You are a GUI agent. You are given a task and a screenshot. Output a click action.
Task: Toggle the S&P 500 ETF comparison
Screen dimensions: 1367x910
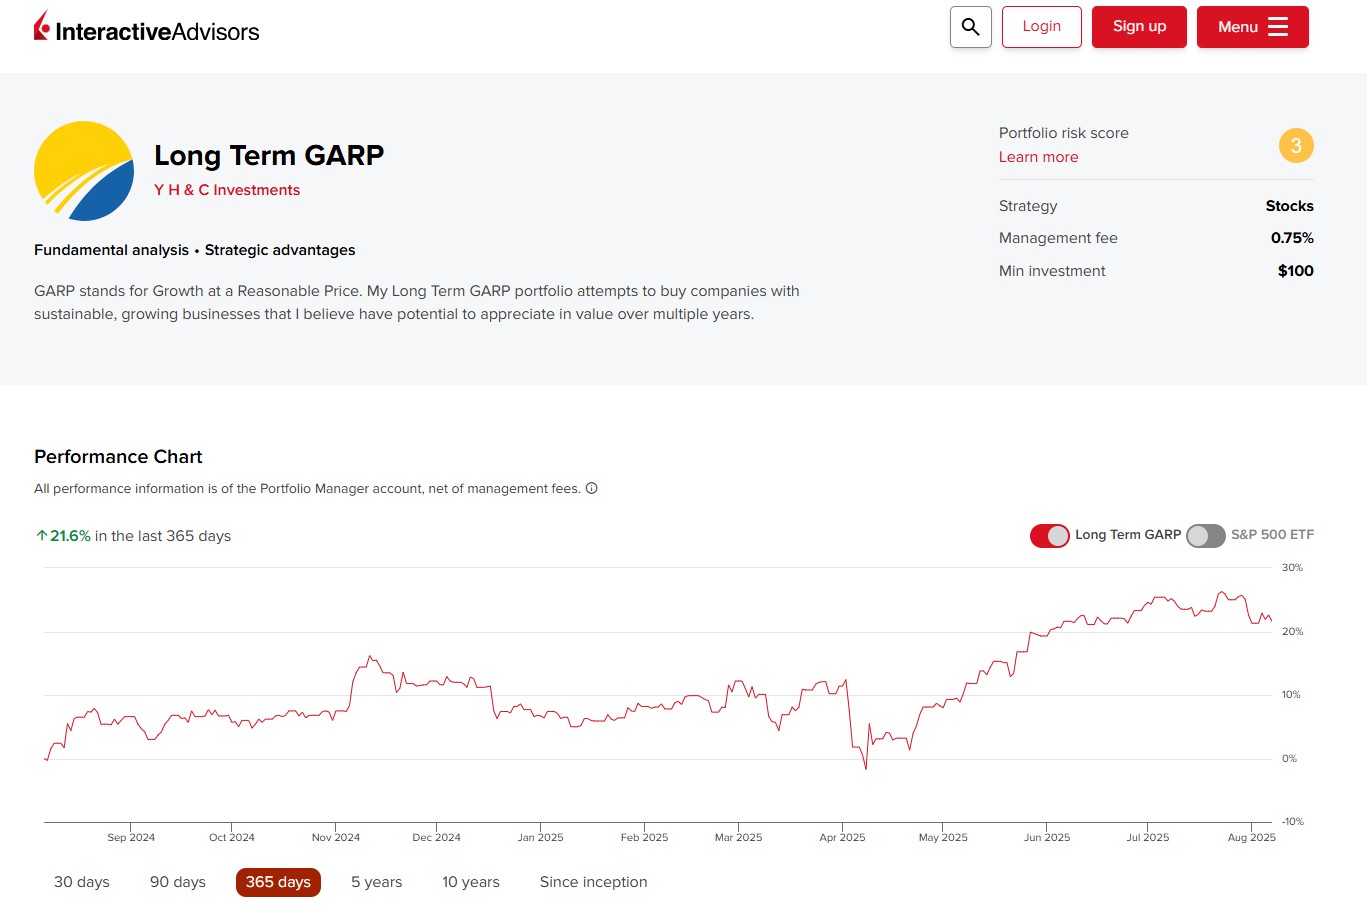click(1206, 536)
